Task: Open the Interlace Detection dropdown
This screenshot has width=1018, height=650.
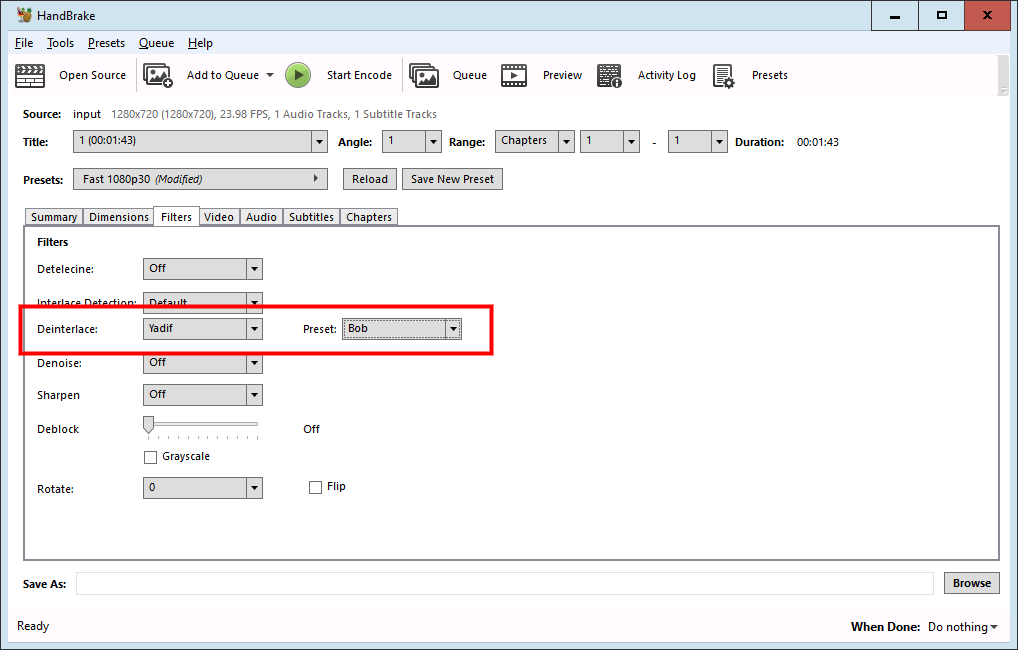Action: (203, 302)
